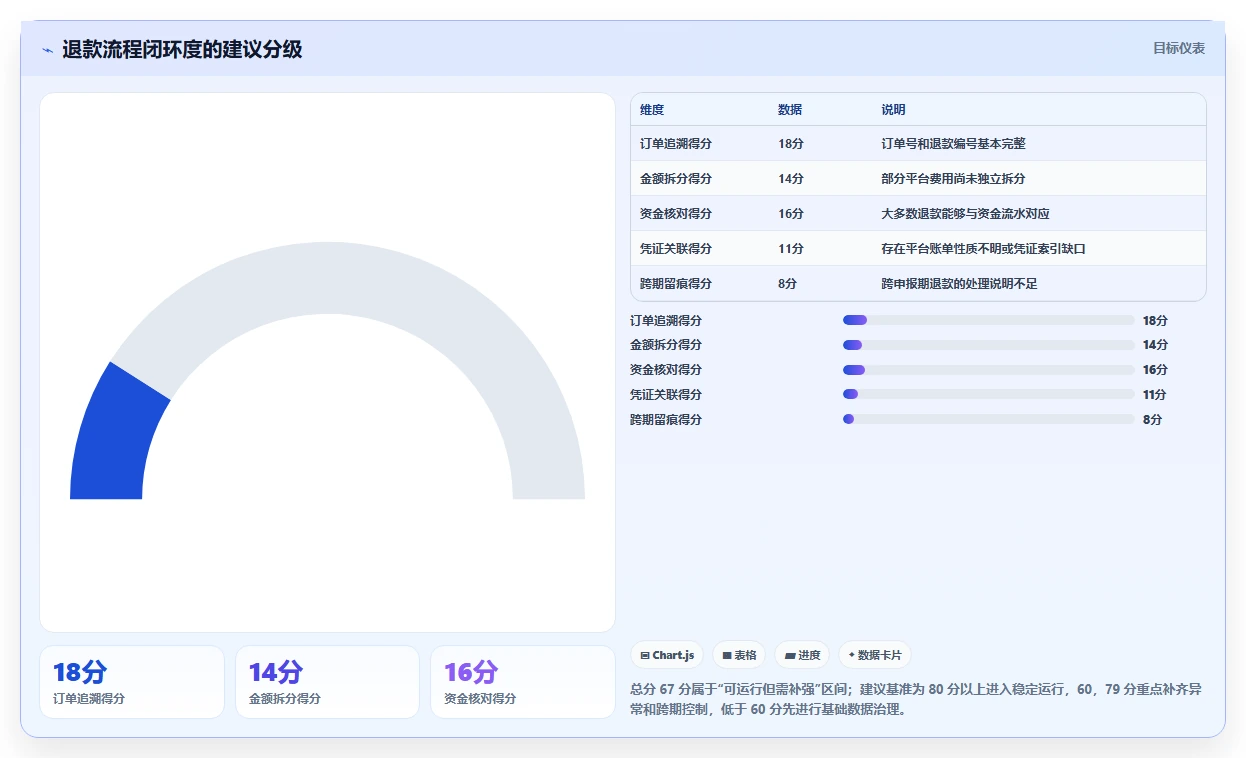The height and width of the screenshot is (758, 1246).
Task: Click the 凭证关联得分 progress bar
Action: pyautogui.click(x=988, y=394)
